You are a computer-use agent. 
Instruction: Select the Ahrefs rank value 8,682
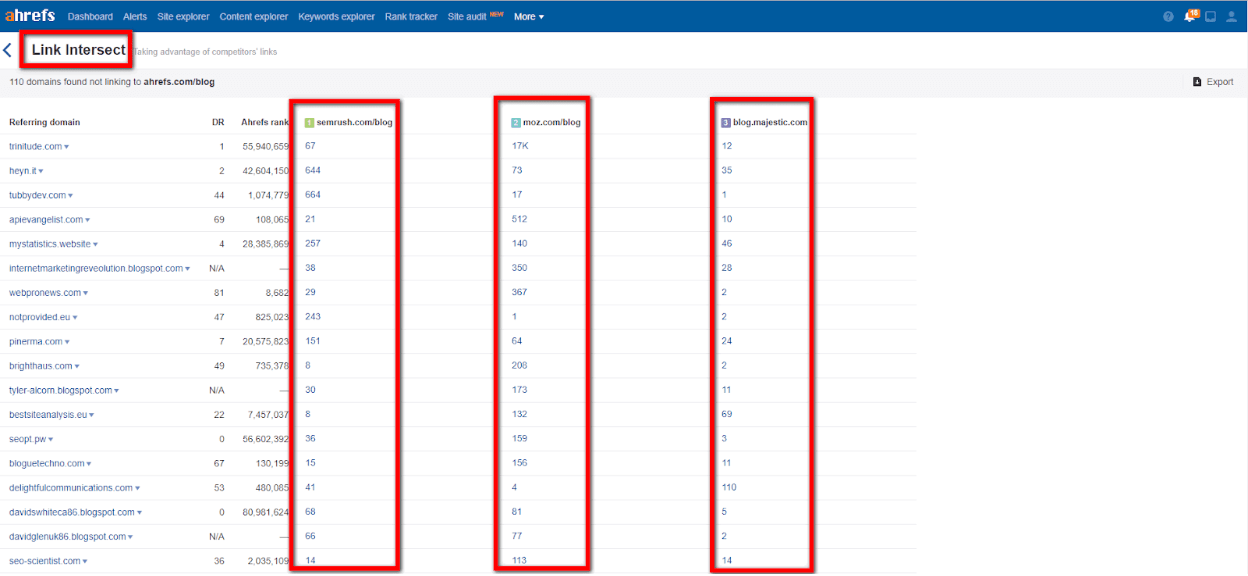click(278, 292)
